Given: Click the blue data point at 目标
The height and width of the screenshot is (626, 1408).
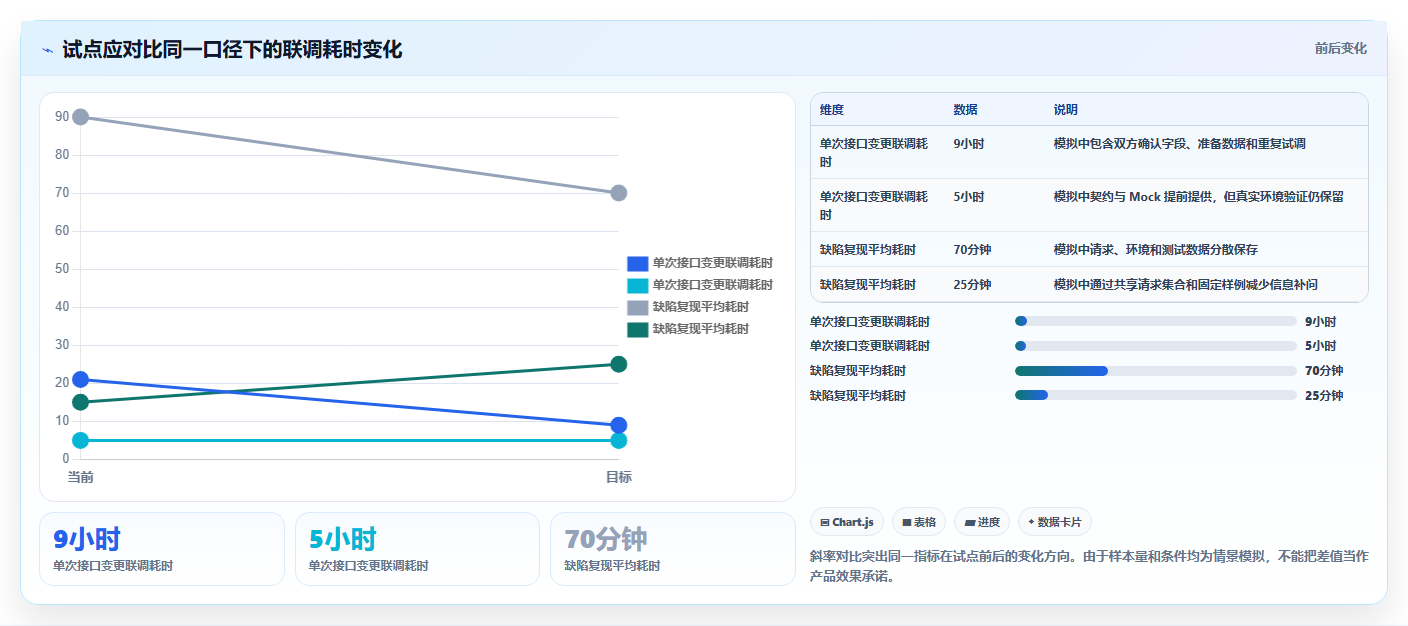Looking at the screenshot, I should pos(618,425).
